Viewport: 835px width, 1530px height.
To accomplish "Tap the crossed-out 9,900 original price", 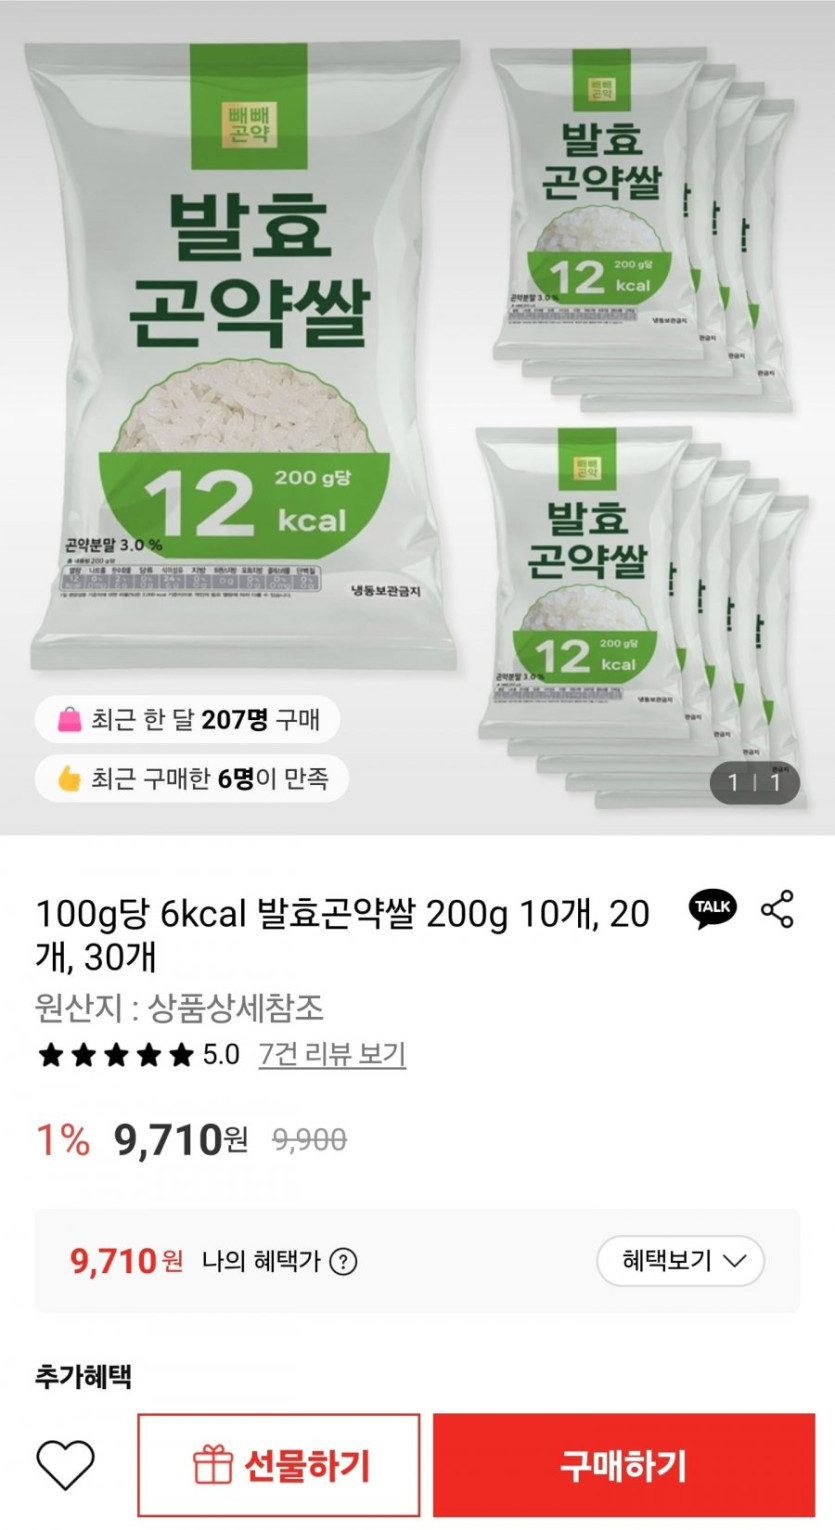I will [310, 1139].
